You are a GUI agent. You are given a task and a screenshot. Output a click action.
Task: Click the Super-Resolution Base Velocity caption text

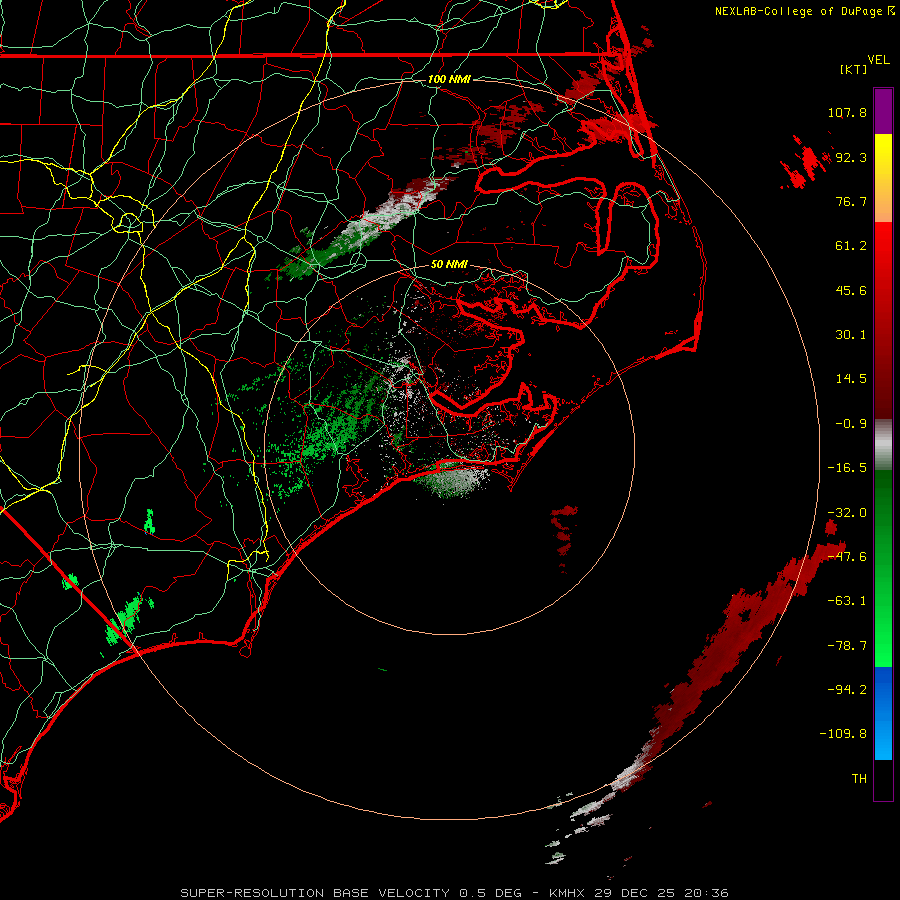click(x=454, y=893)
